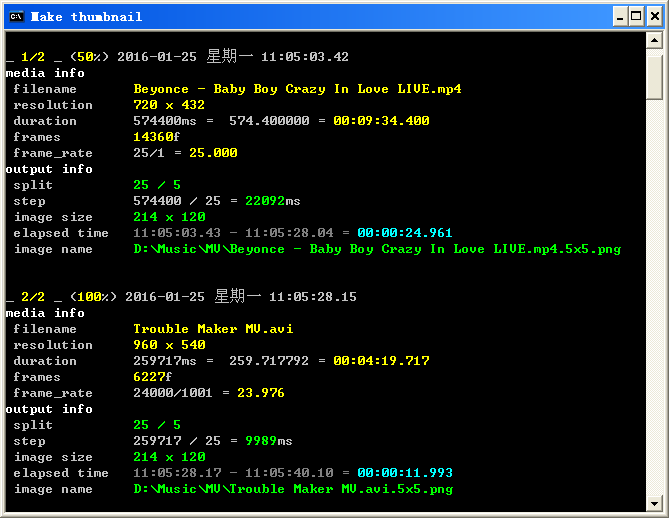Click the 1/2 progress counter
Viewport: 669px width, 518px height.
click(33, 57)
